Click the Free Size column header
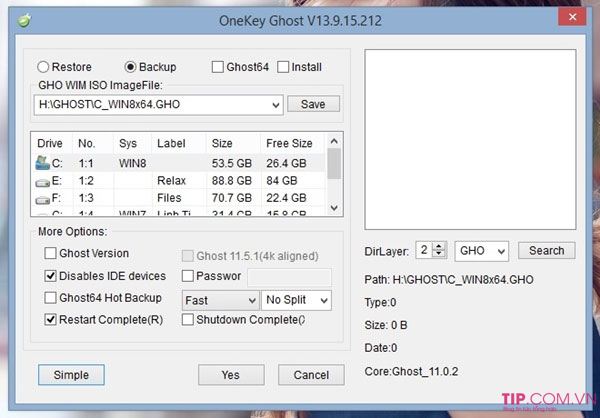 289,144
